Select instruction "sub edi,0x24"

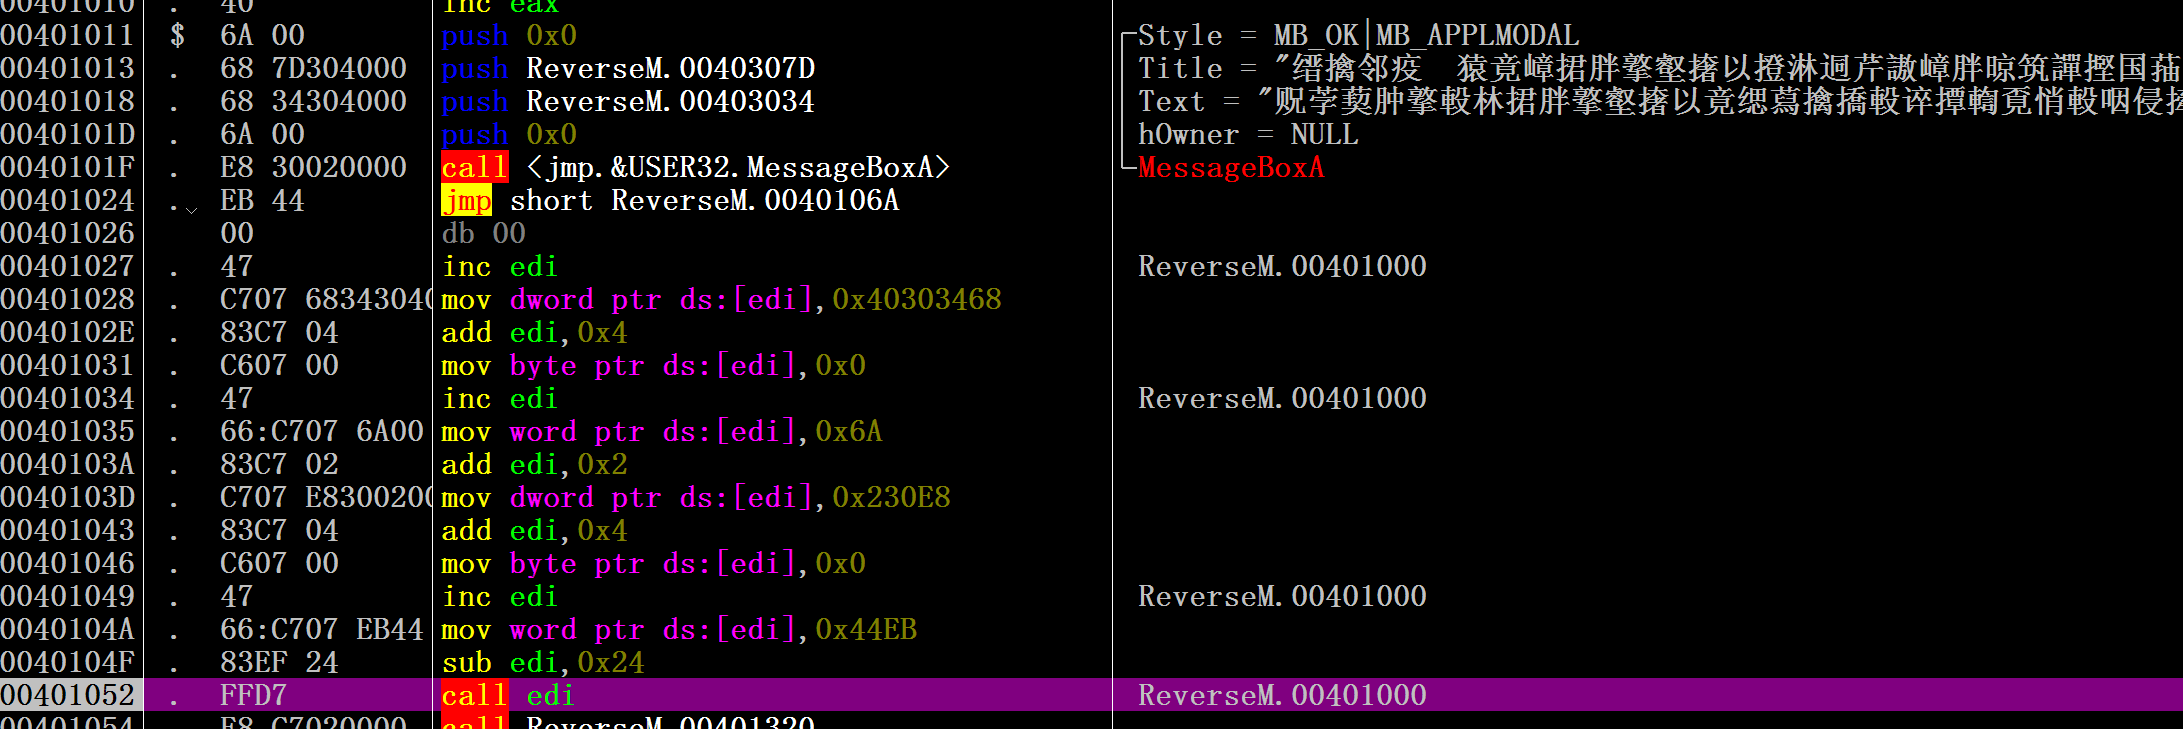pos(543,663)
